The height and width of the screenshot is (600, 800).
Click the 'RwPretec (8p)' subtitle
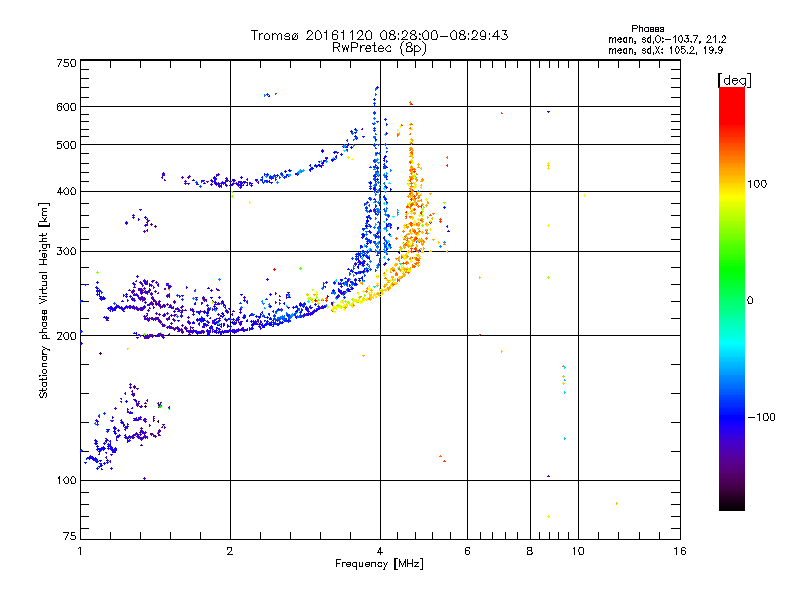(x=379, y=48)
